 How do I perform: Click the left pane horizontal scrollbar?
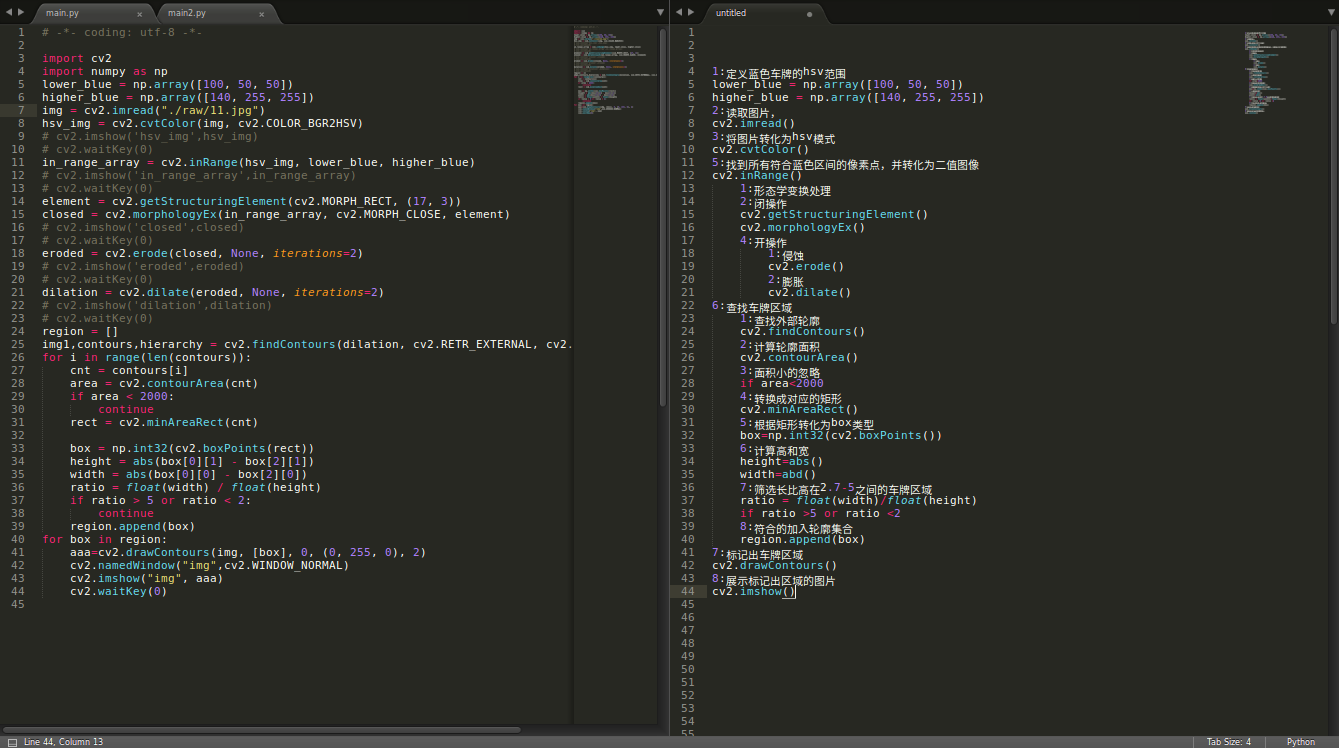pyautogui.click(x=262, y=730)
